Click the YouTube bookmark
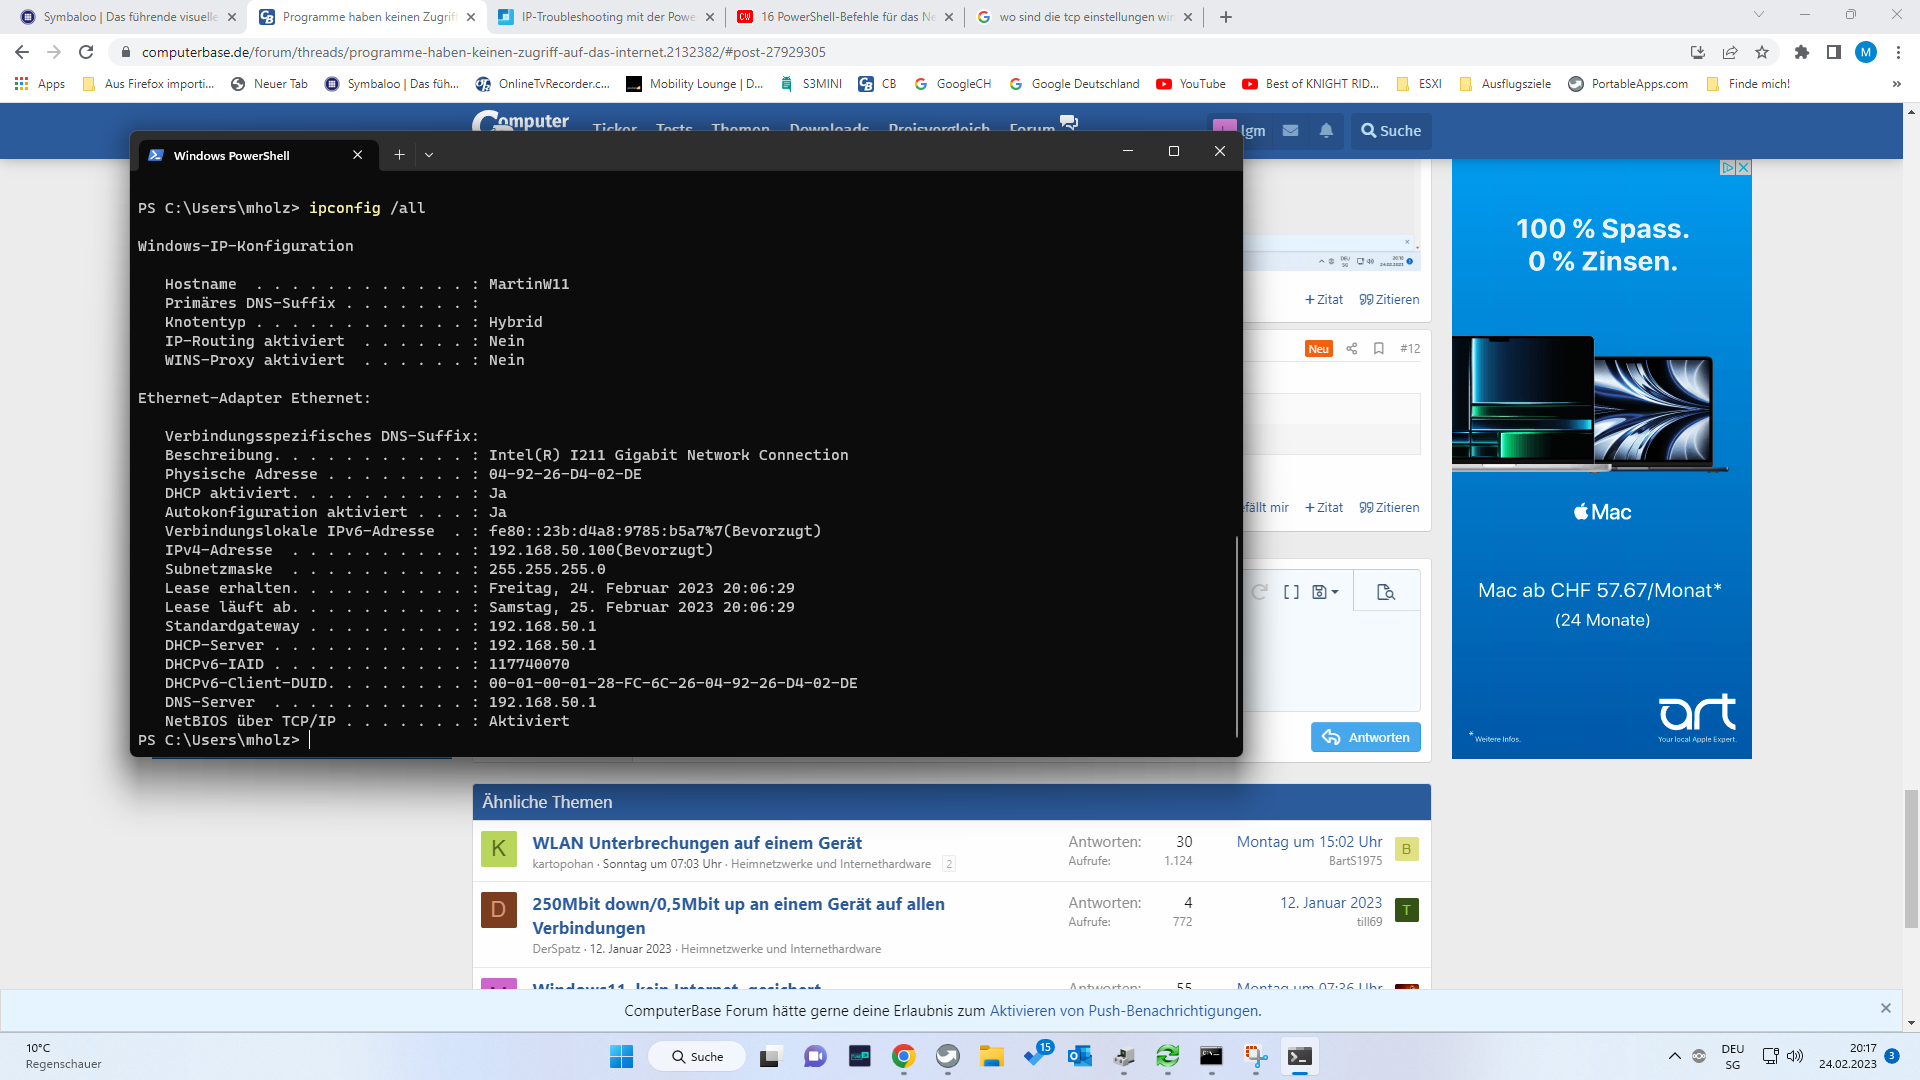 click(x=1191, y=84)
